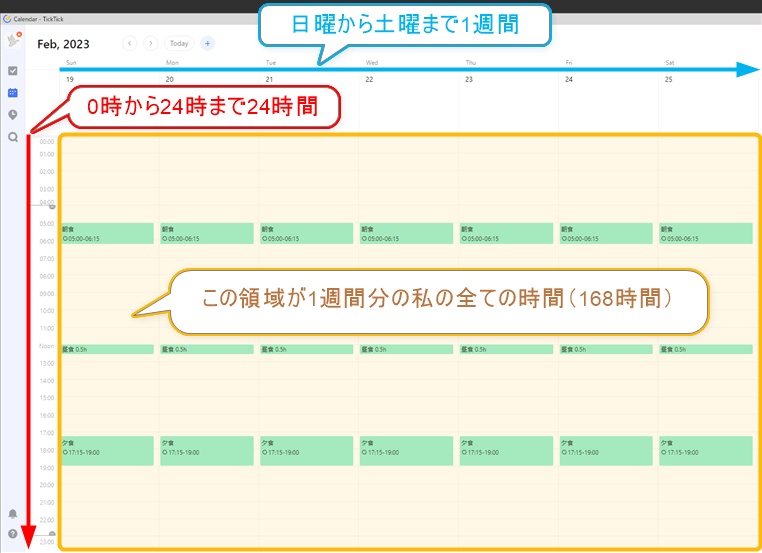Open the Tasks checkbox icon in sidebar
The height and width of the screenshot is (553, 762).
[x=13, y=71]
